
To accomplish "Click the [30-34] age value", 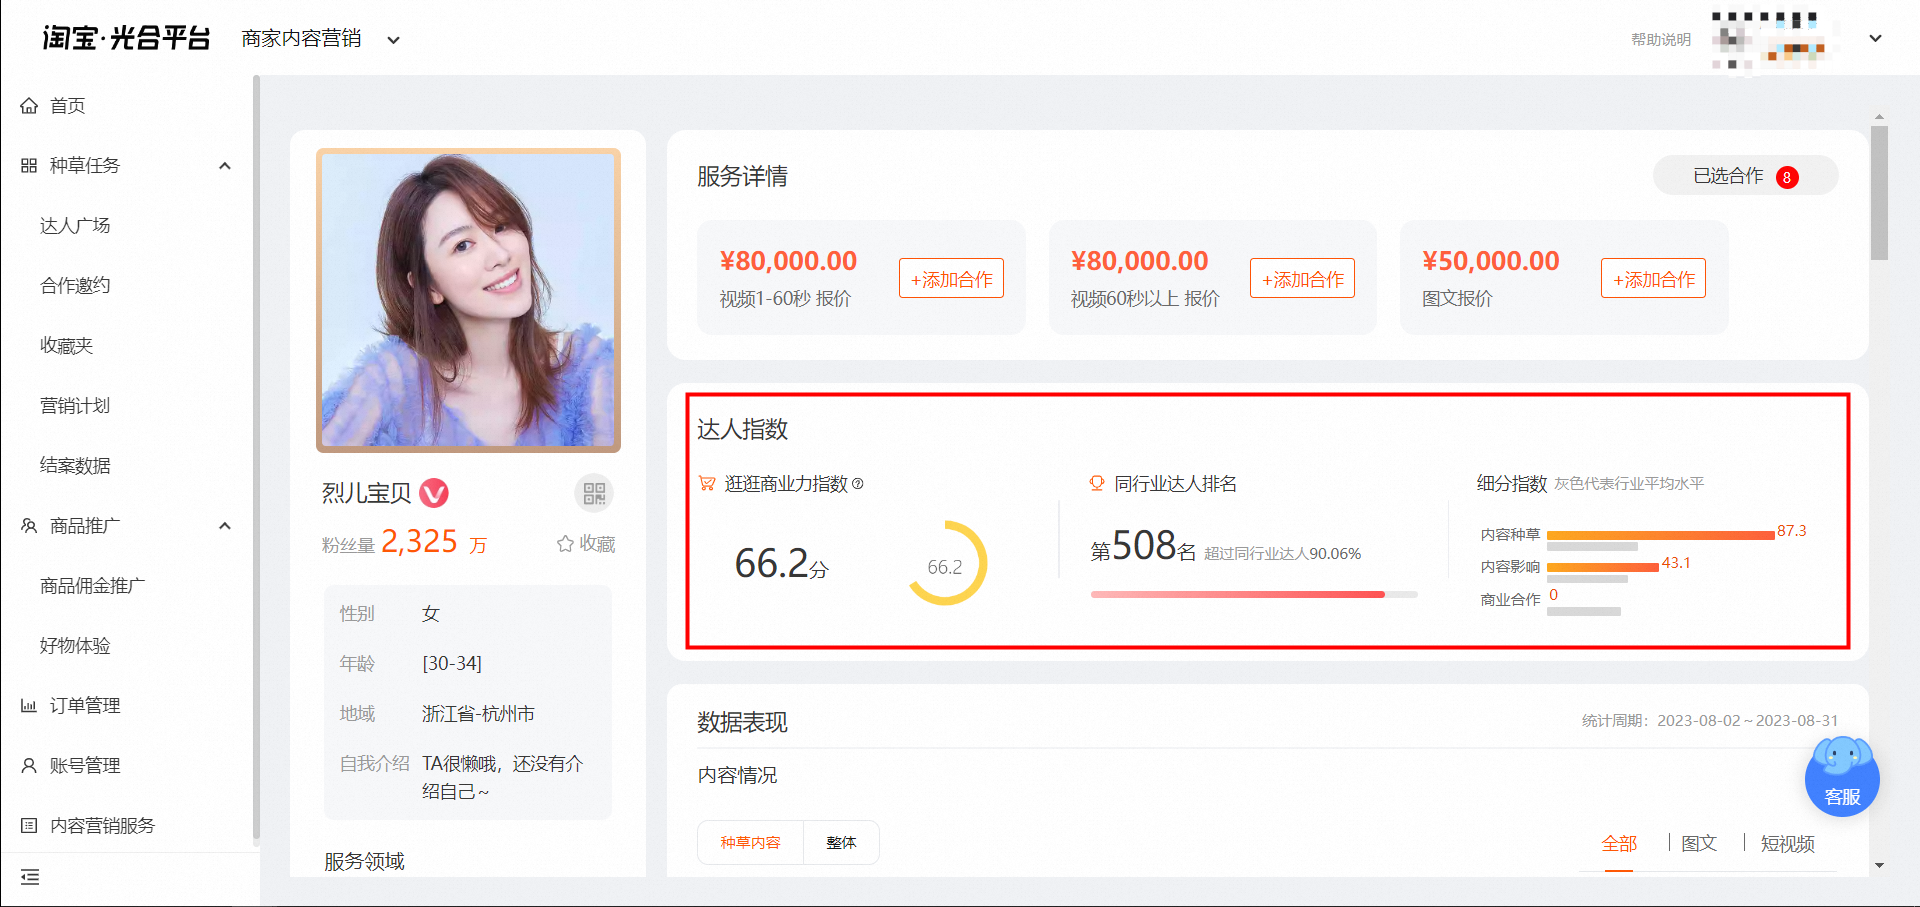I will point(452,664).
